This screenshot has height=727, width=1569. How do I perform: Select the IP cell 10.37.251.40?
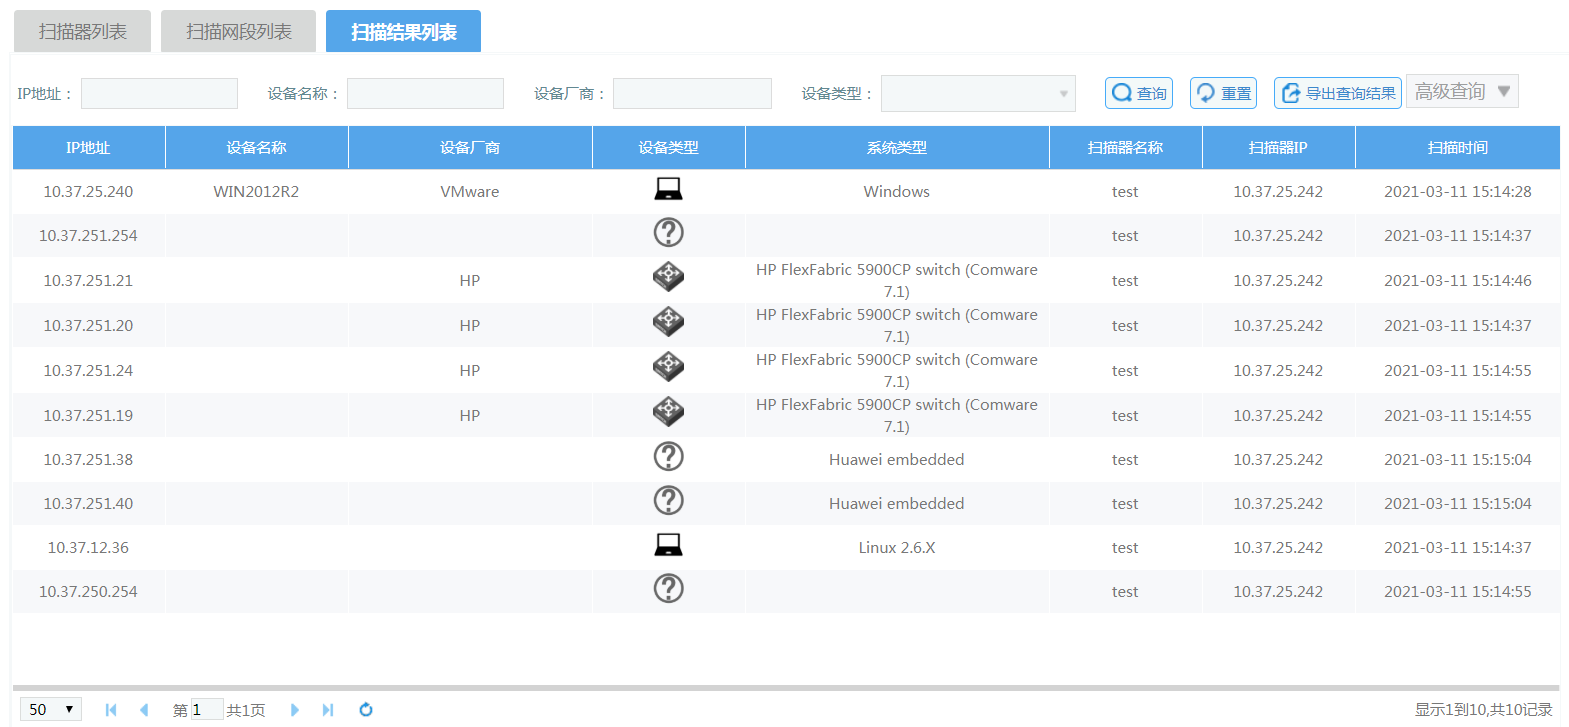click(88, 504)
